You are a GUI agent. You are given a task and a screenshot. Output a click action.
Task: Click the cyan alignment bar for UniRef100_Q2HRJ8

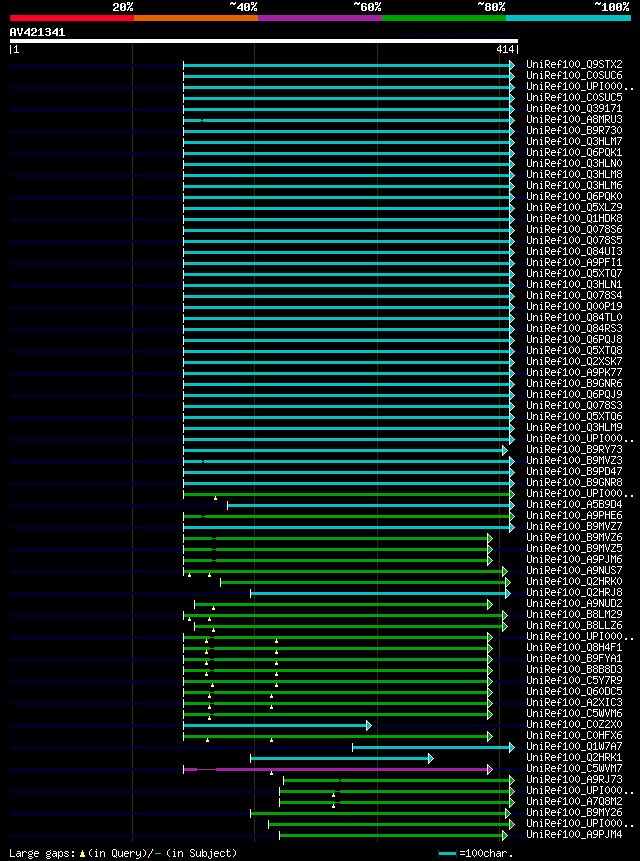[x=380, y=593]
